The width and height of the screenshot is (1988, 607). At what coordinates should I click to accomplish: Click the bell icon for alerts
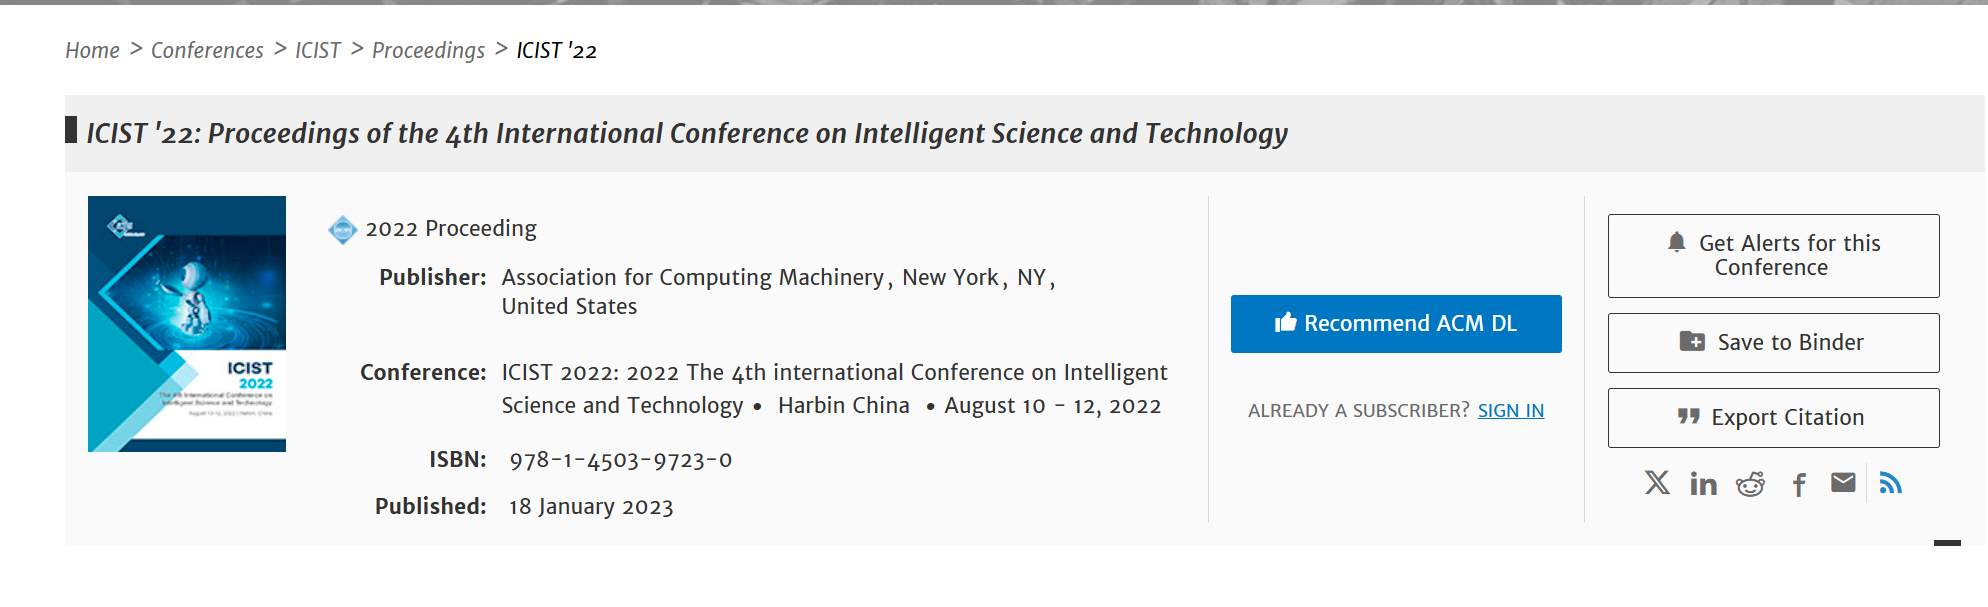[x=1677, y=242]
